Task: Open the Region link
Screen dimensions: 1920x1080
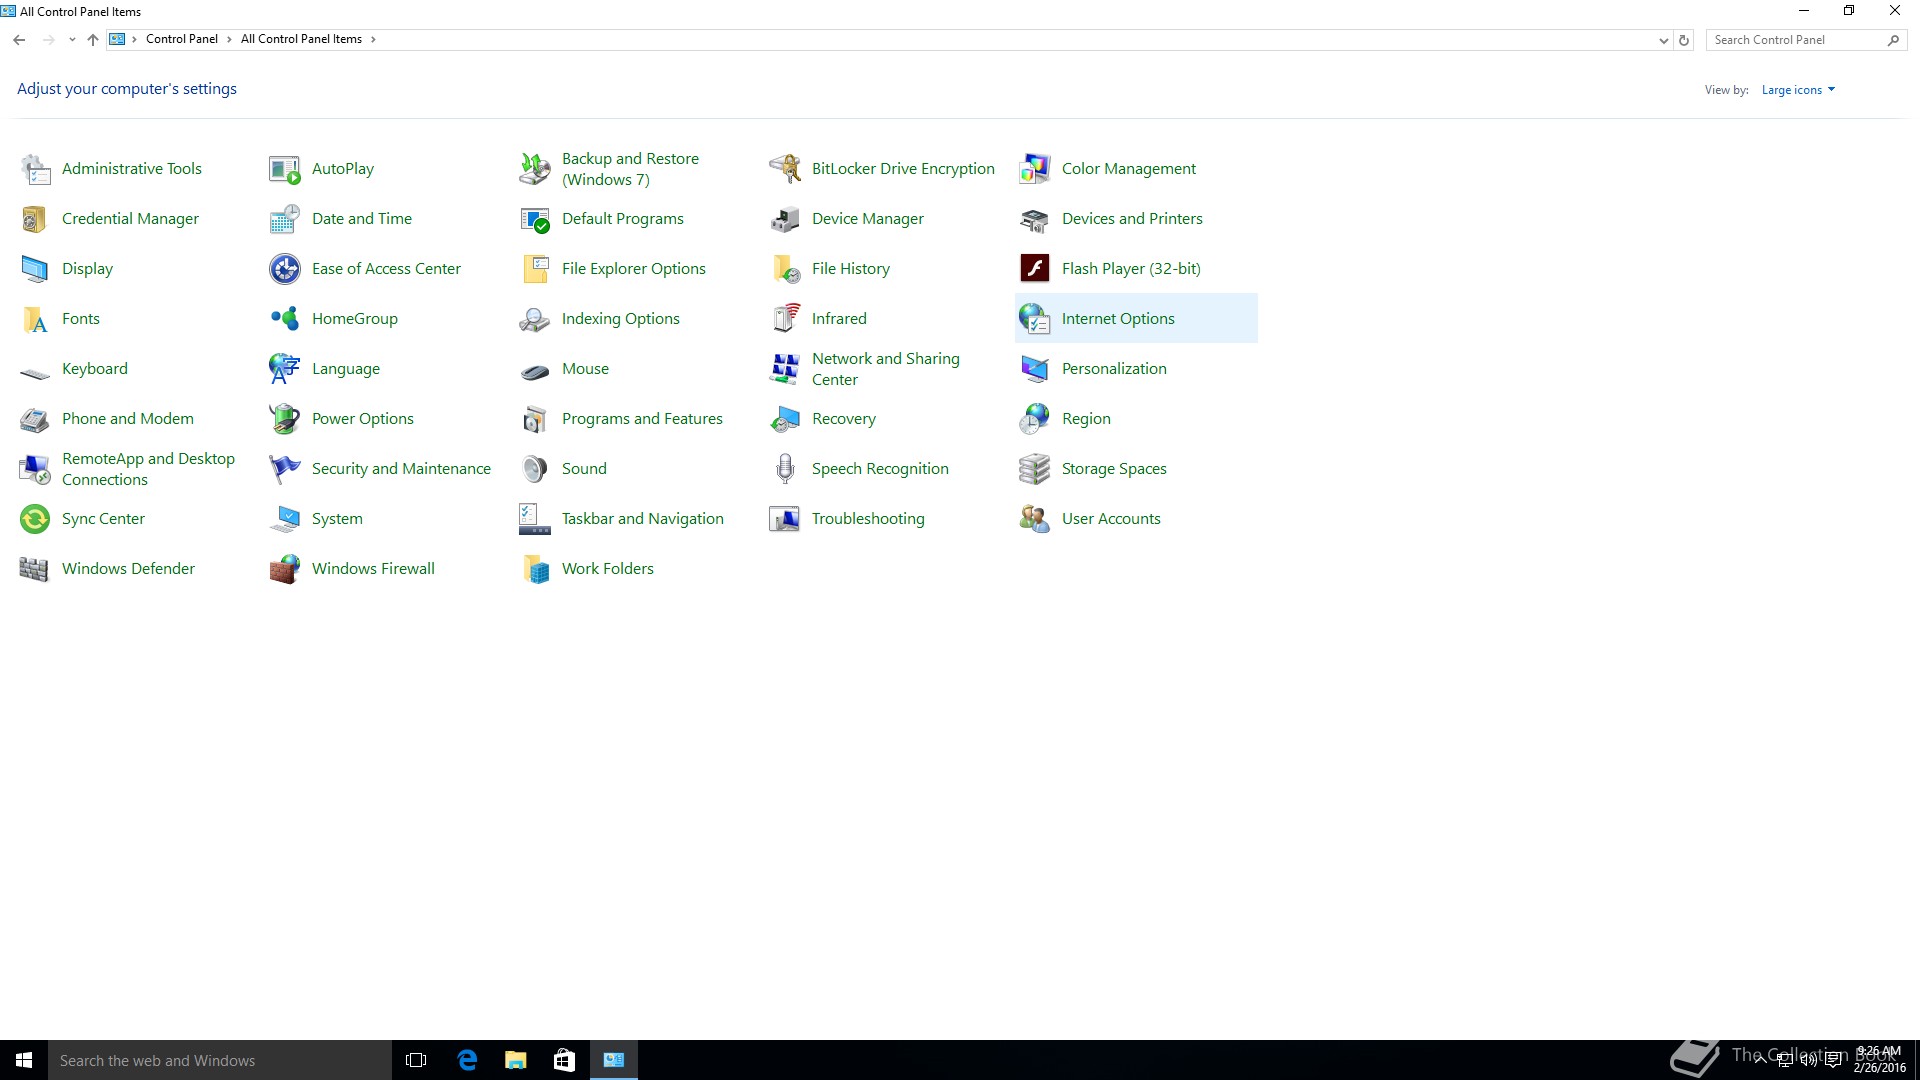Action: [x=1086, y=419]
